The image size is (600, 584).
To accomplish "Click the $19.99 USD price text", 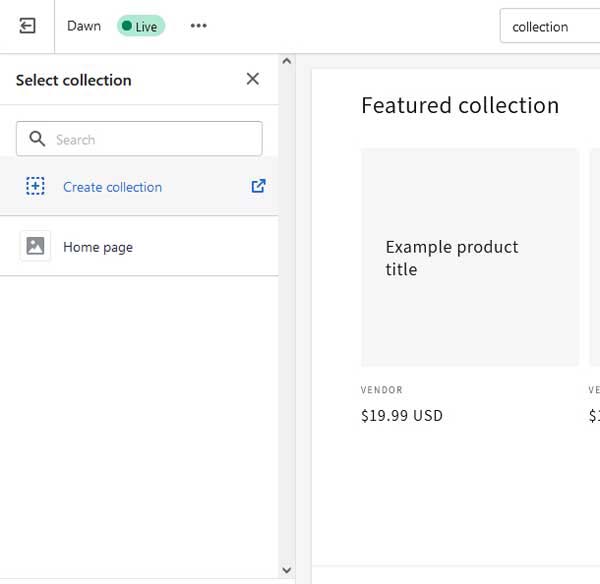I will coord(402,416).
